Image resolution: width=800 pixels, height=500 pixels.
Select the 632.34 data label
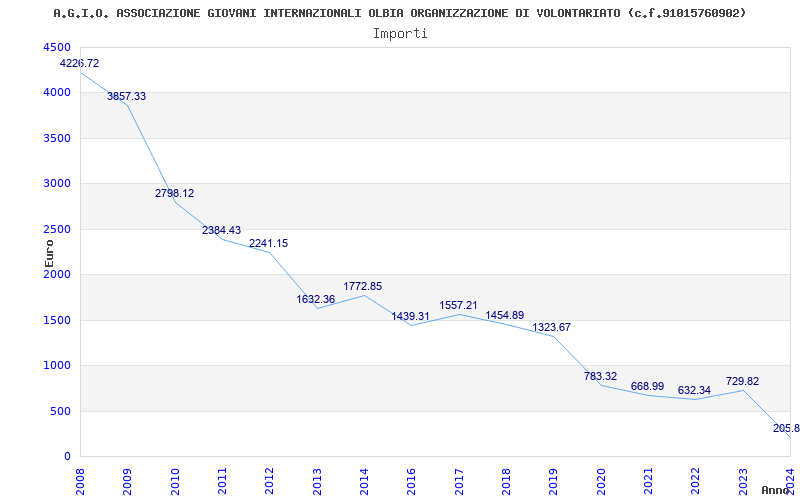click(694, 391)
